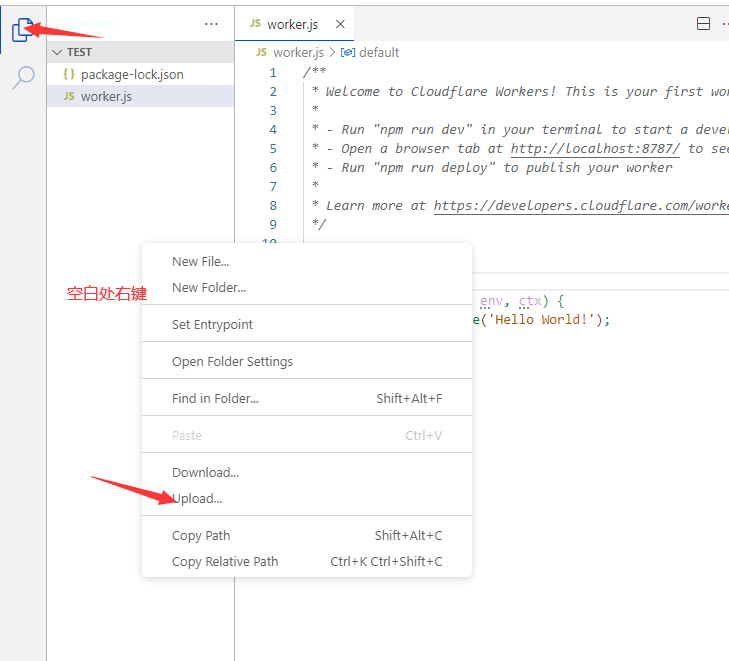Open the Search view in activity bar
This screenshot has height=661, width=729.
(22, 78)
